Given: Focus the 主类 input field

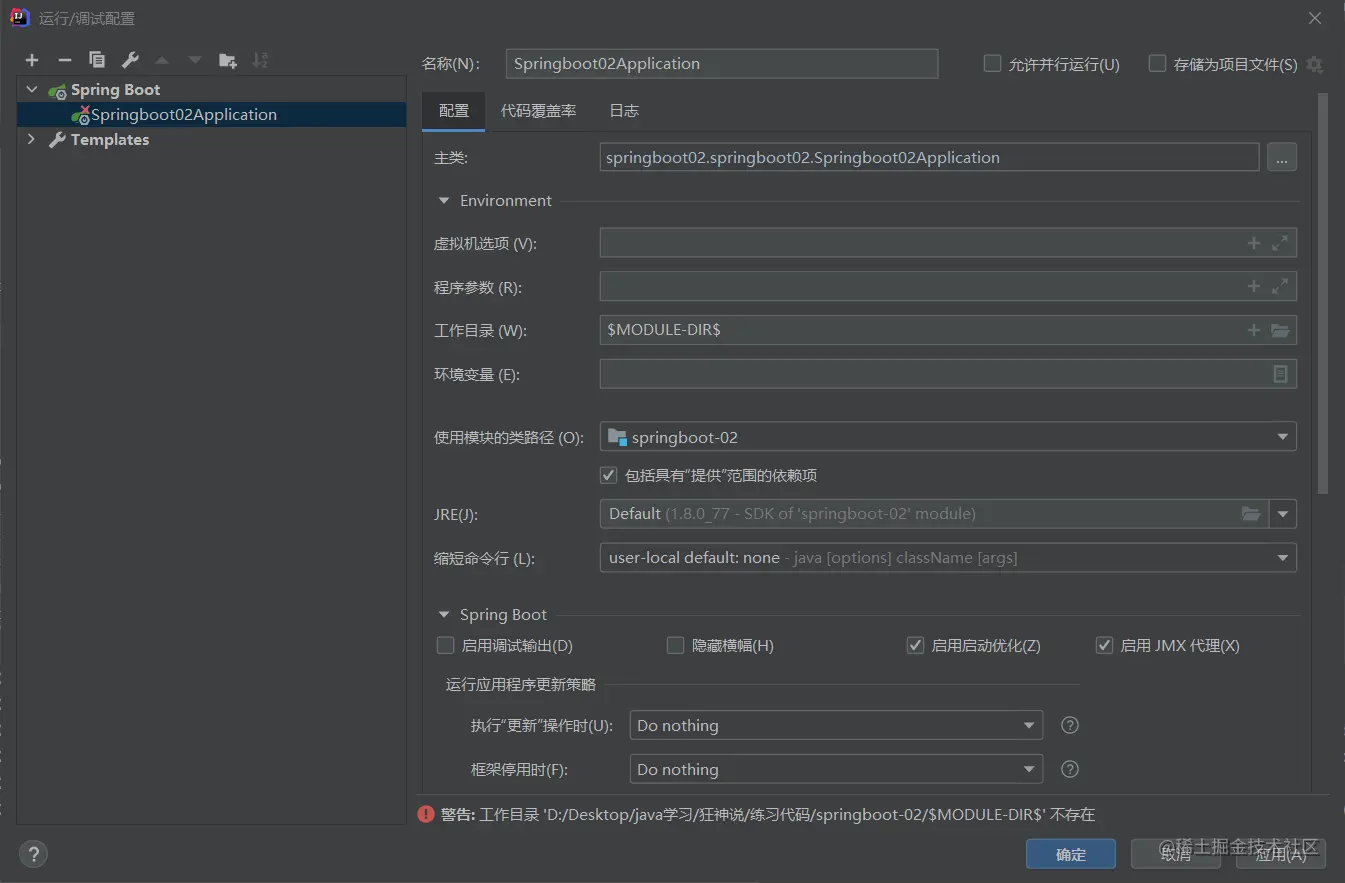Looking at the screenshot, I should coord(929,157).
